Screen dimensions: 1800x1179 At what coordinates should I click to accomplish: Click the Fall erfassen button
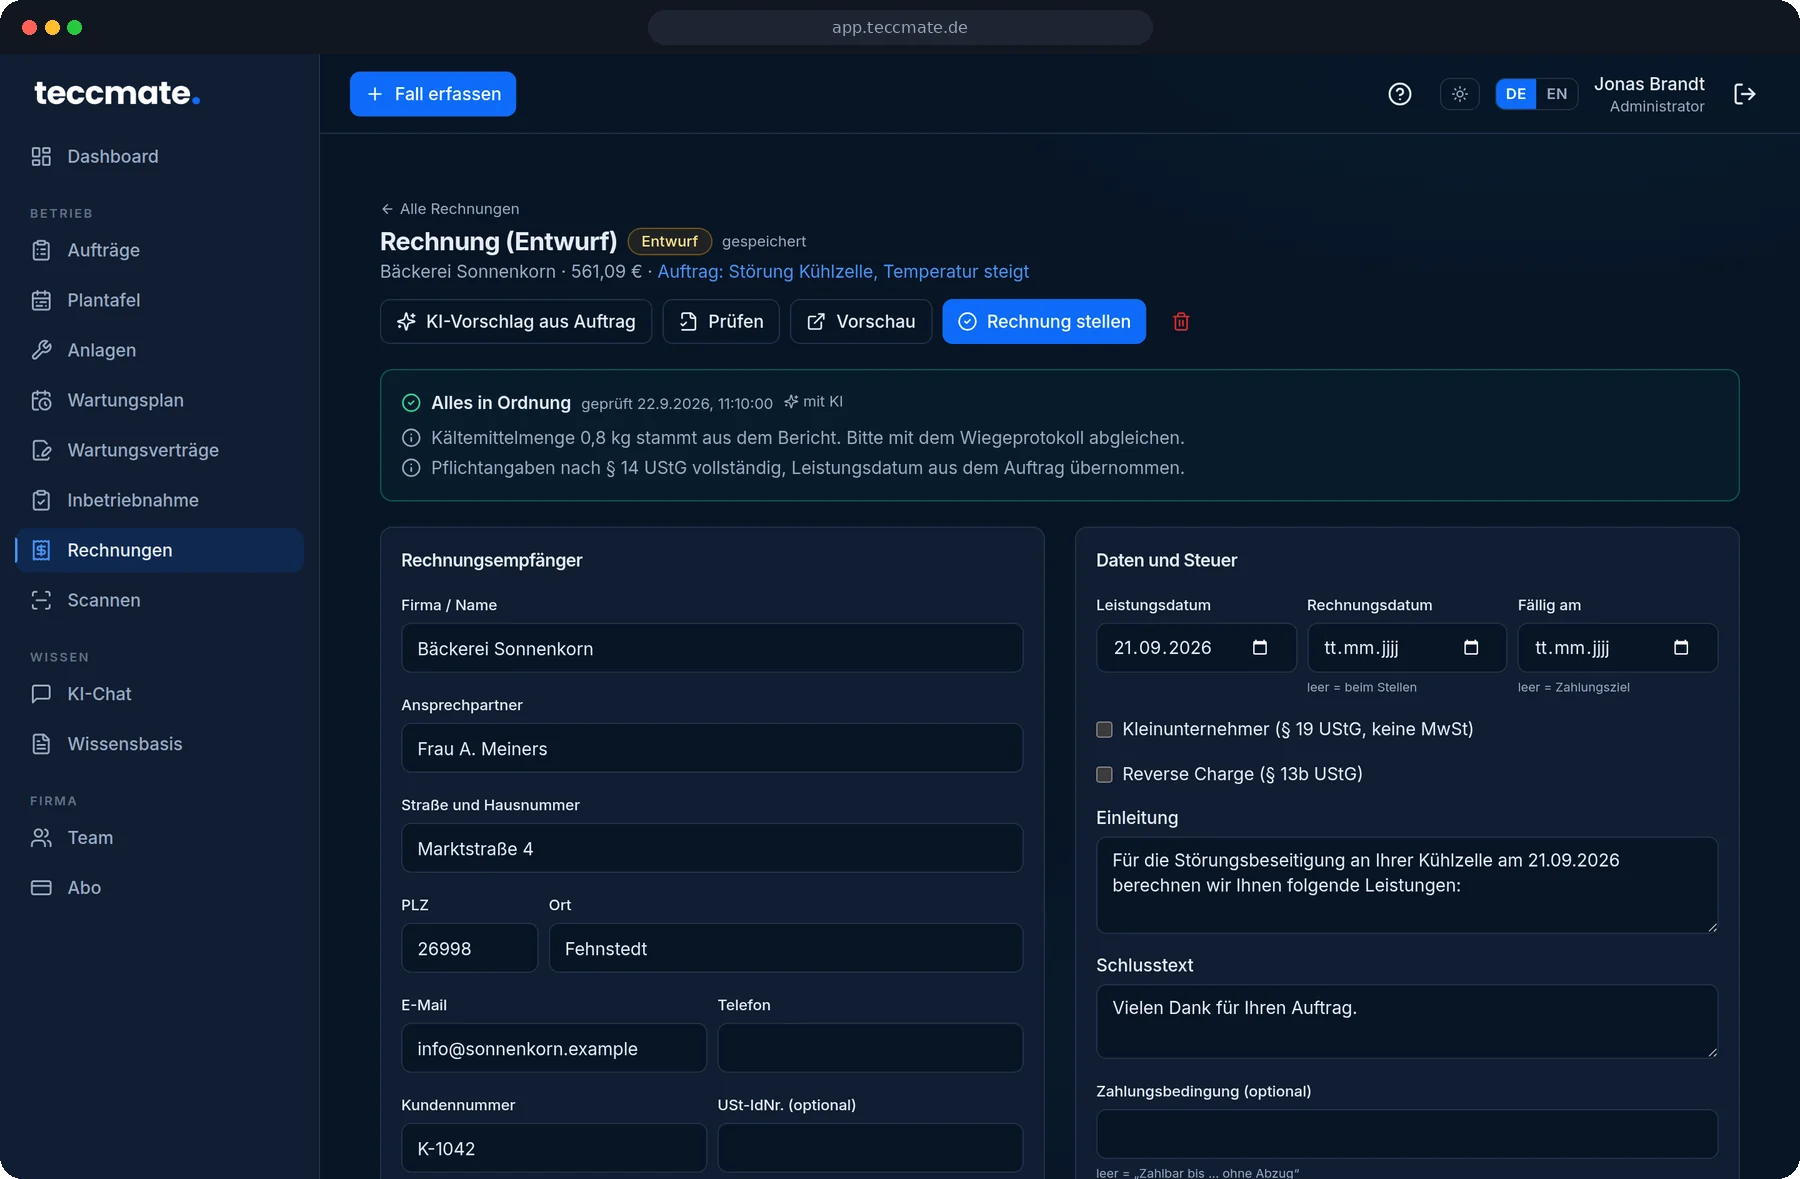[433, 94]
